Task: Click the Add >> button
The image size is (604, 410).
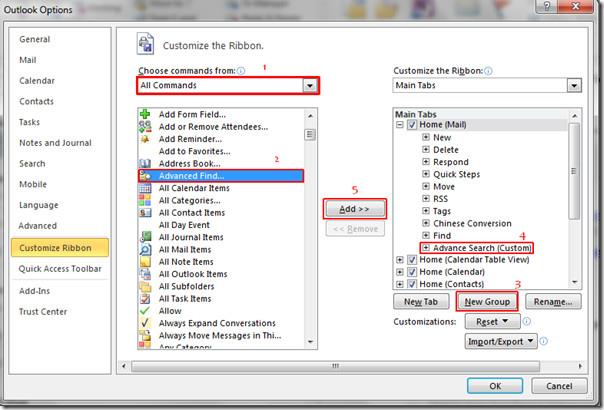Action: (355, 209)
